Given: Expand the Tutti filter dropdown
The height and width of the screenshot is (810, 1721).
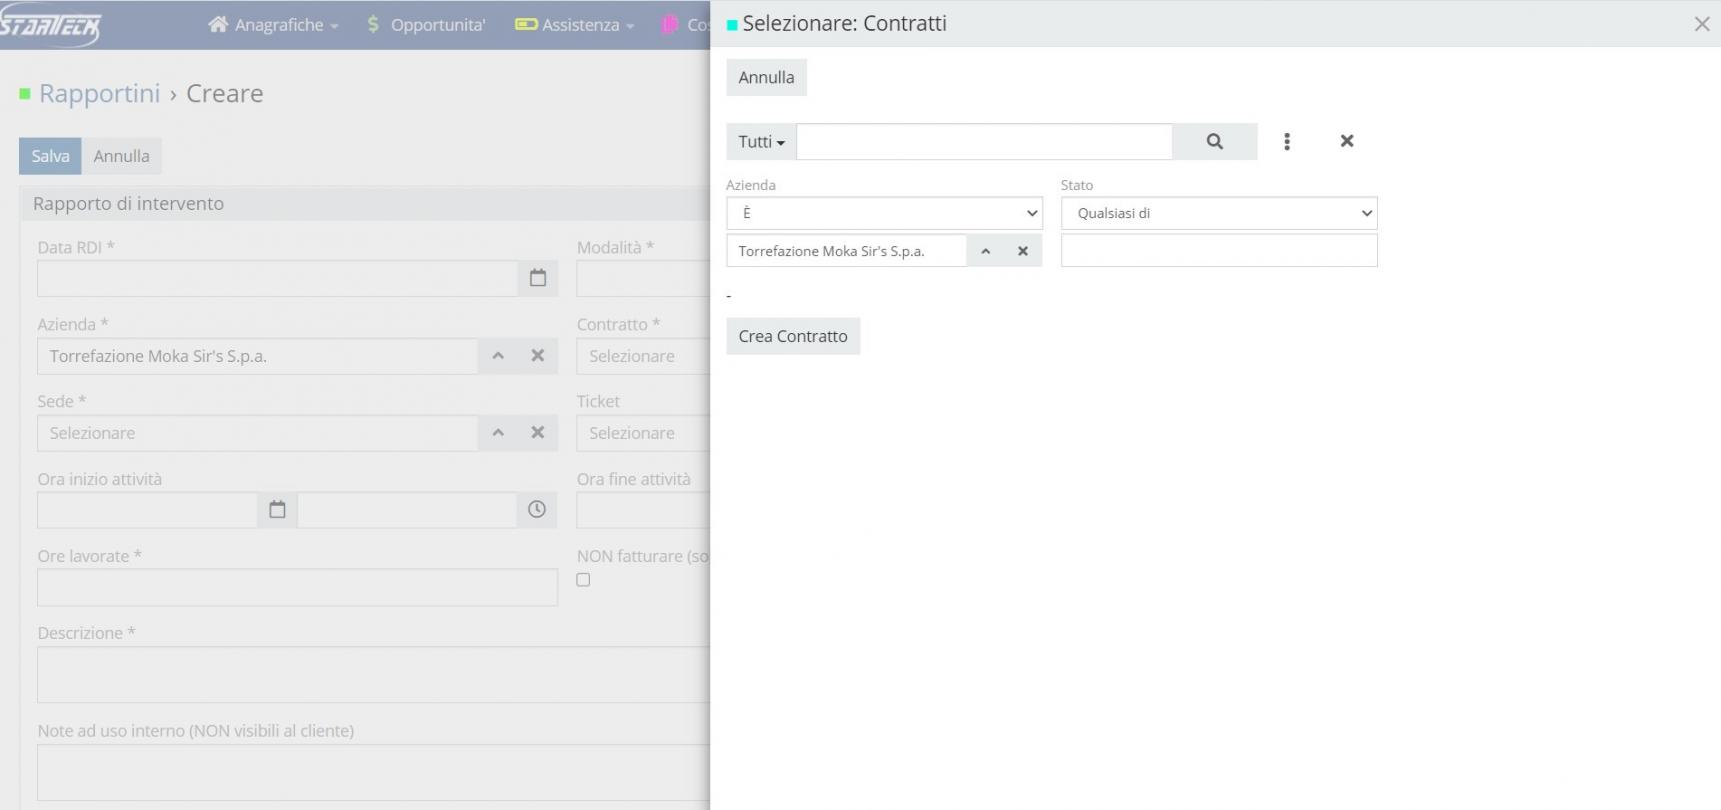Looking at the screenshot, I should click(761, 142).
